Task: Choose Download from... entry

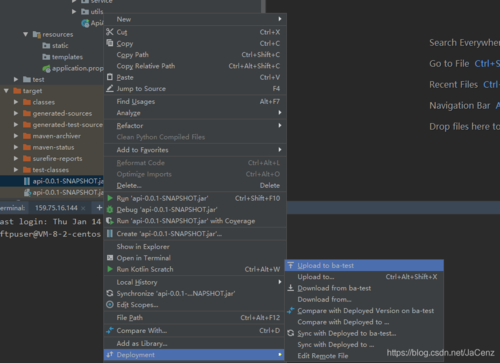Action: point(364,299)
